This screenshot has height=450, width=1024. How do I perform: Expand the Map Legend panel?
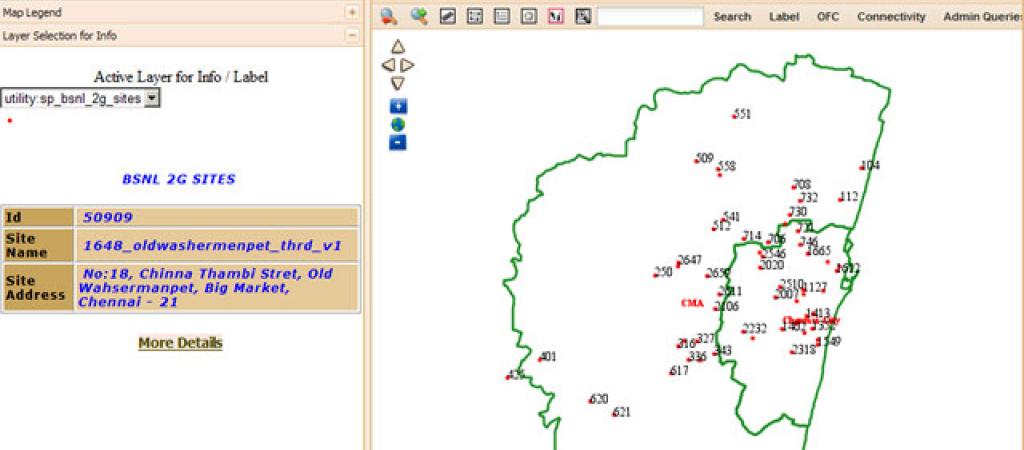click(x=351, y=12)
